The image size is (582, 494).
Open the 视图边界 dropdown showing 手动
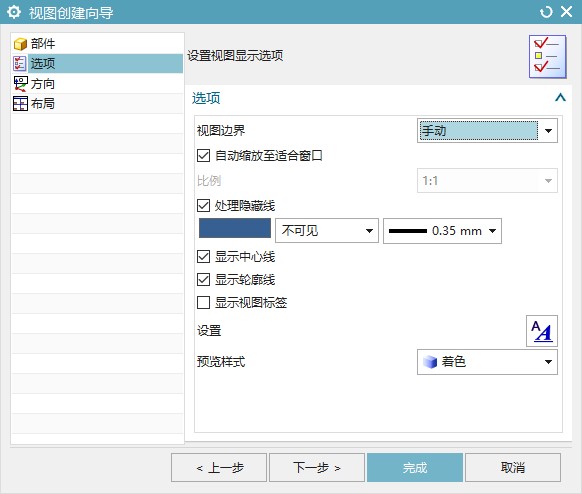tap(487, 131)
